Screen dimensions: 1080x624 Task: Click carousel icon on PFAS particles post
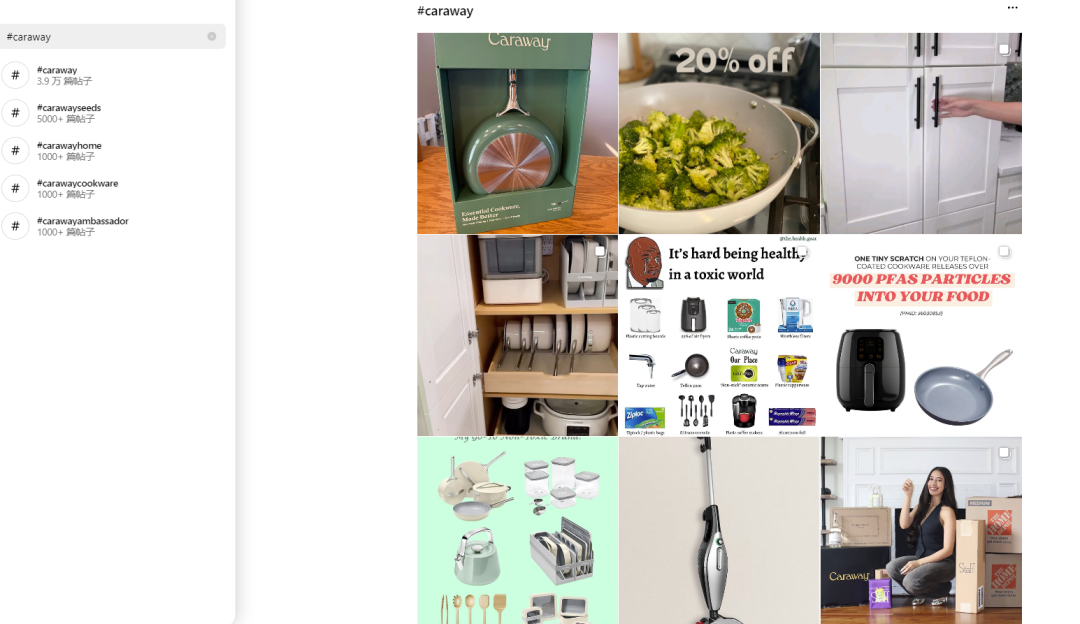[x=1004, y=251]
